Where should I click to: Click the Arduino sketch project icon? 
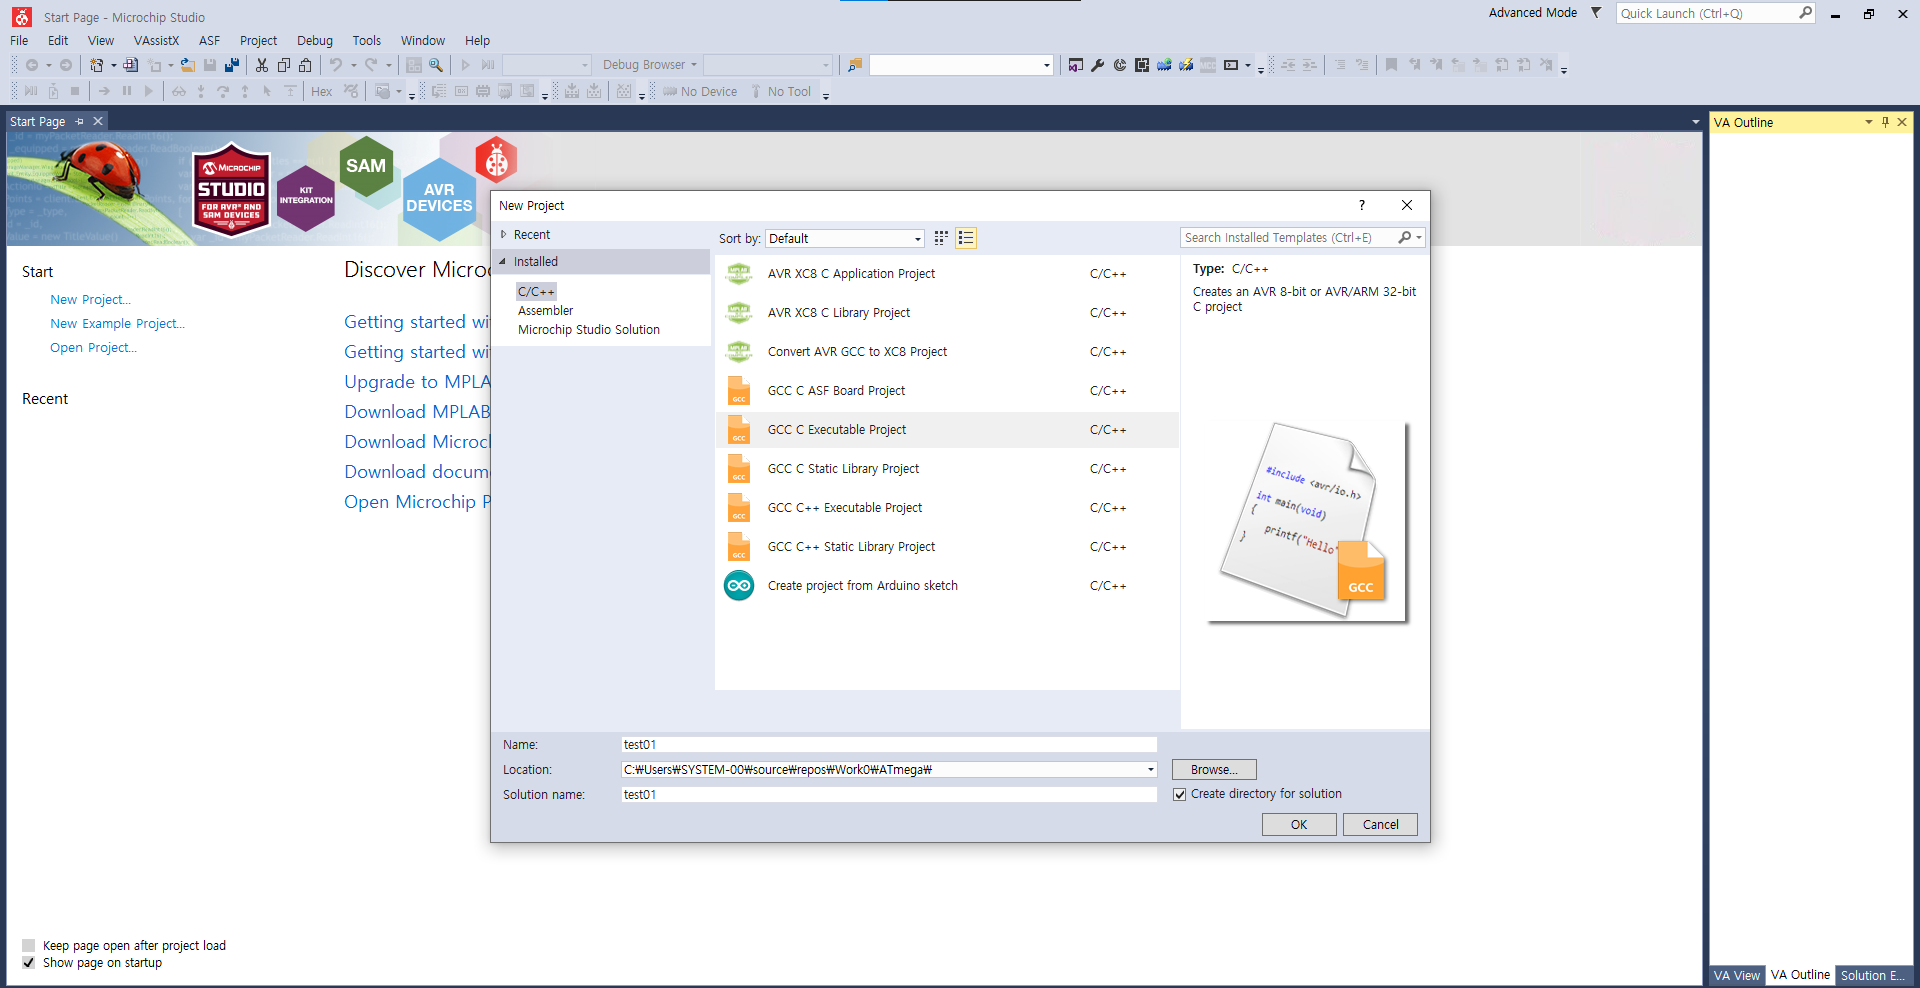pyautogui.click(x=739, y=586)
